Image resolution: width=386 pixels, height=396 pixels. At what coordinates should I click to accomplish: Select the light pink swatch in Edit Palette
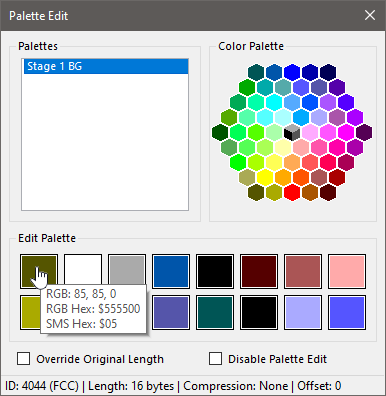click(x=347, y=271)
